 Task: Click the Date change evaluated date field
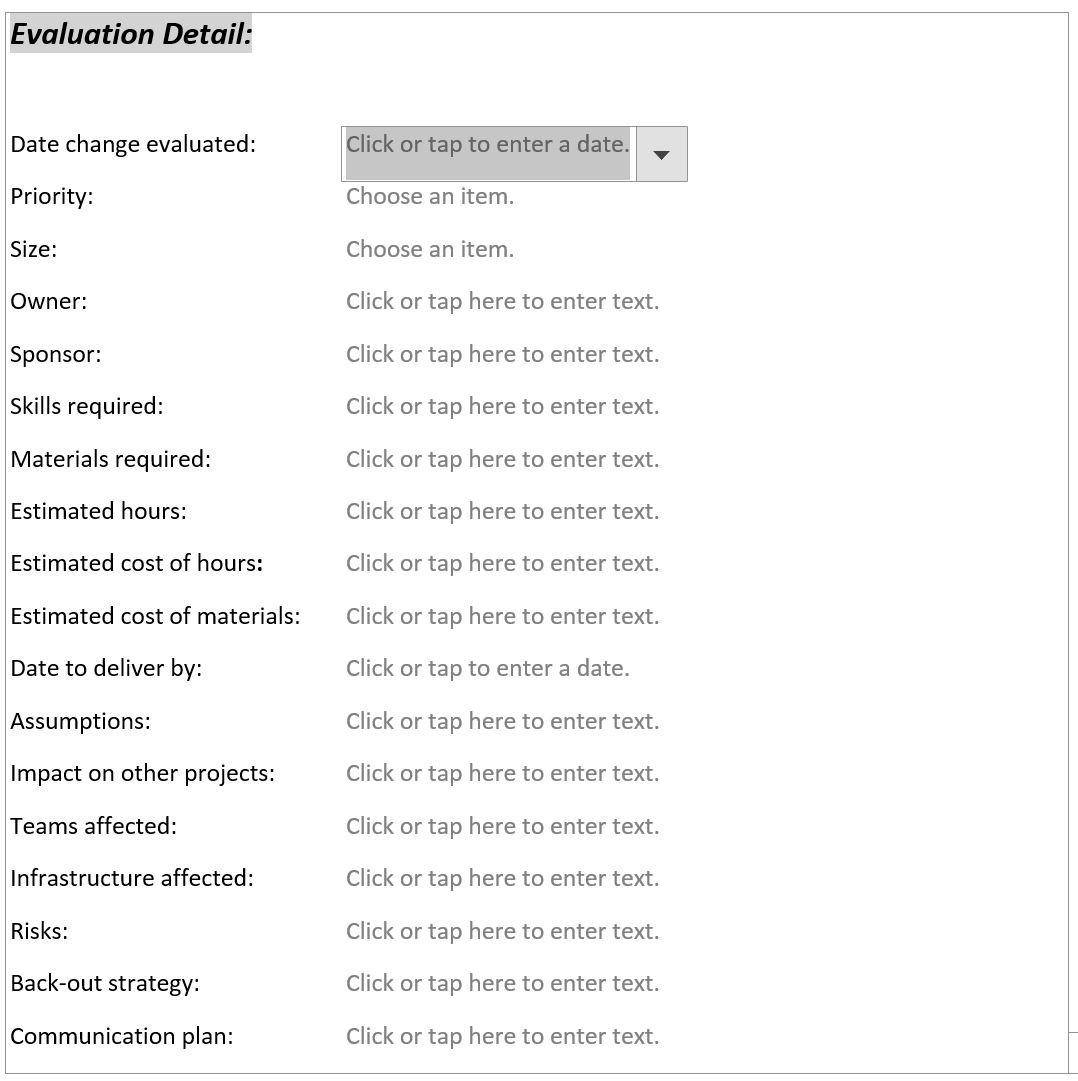pos(488,145)
